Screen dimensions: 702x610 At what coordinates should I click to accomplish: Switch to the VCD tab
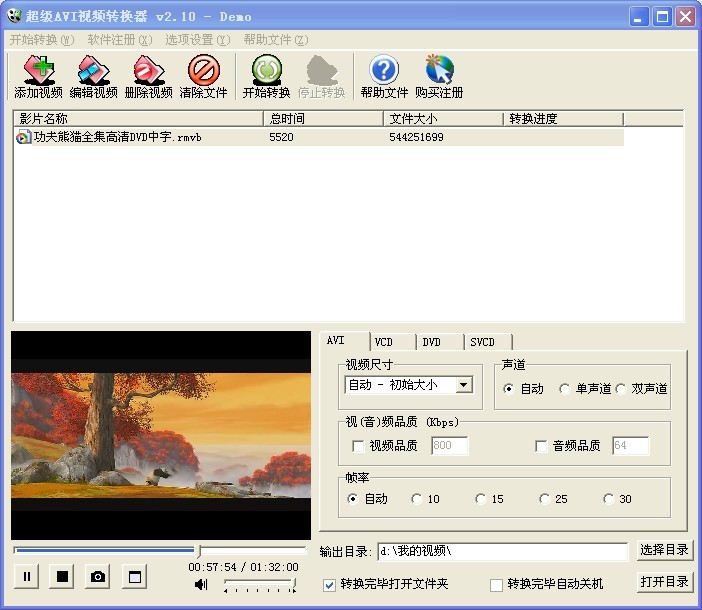393,342
